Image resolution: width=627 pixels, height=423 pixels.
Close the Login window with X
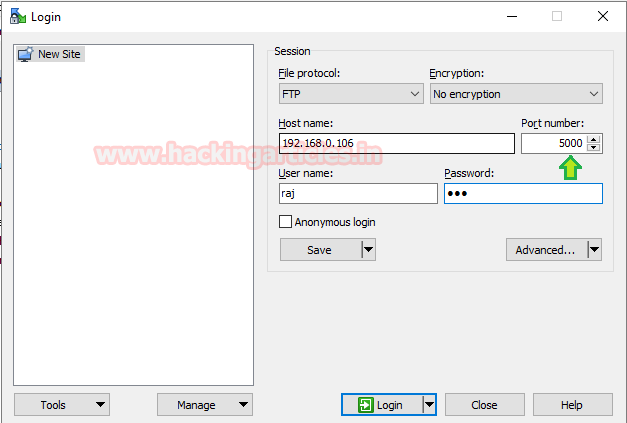[603, 16]
